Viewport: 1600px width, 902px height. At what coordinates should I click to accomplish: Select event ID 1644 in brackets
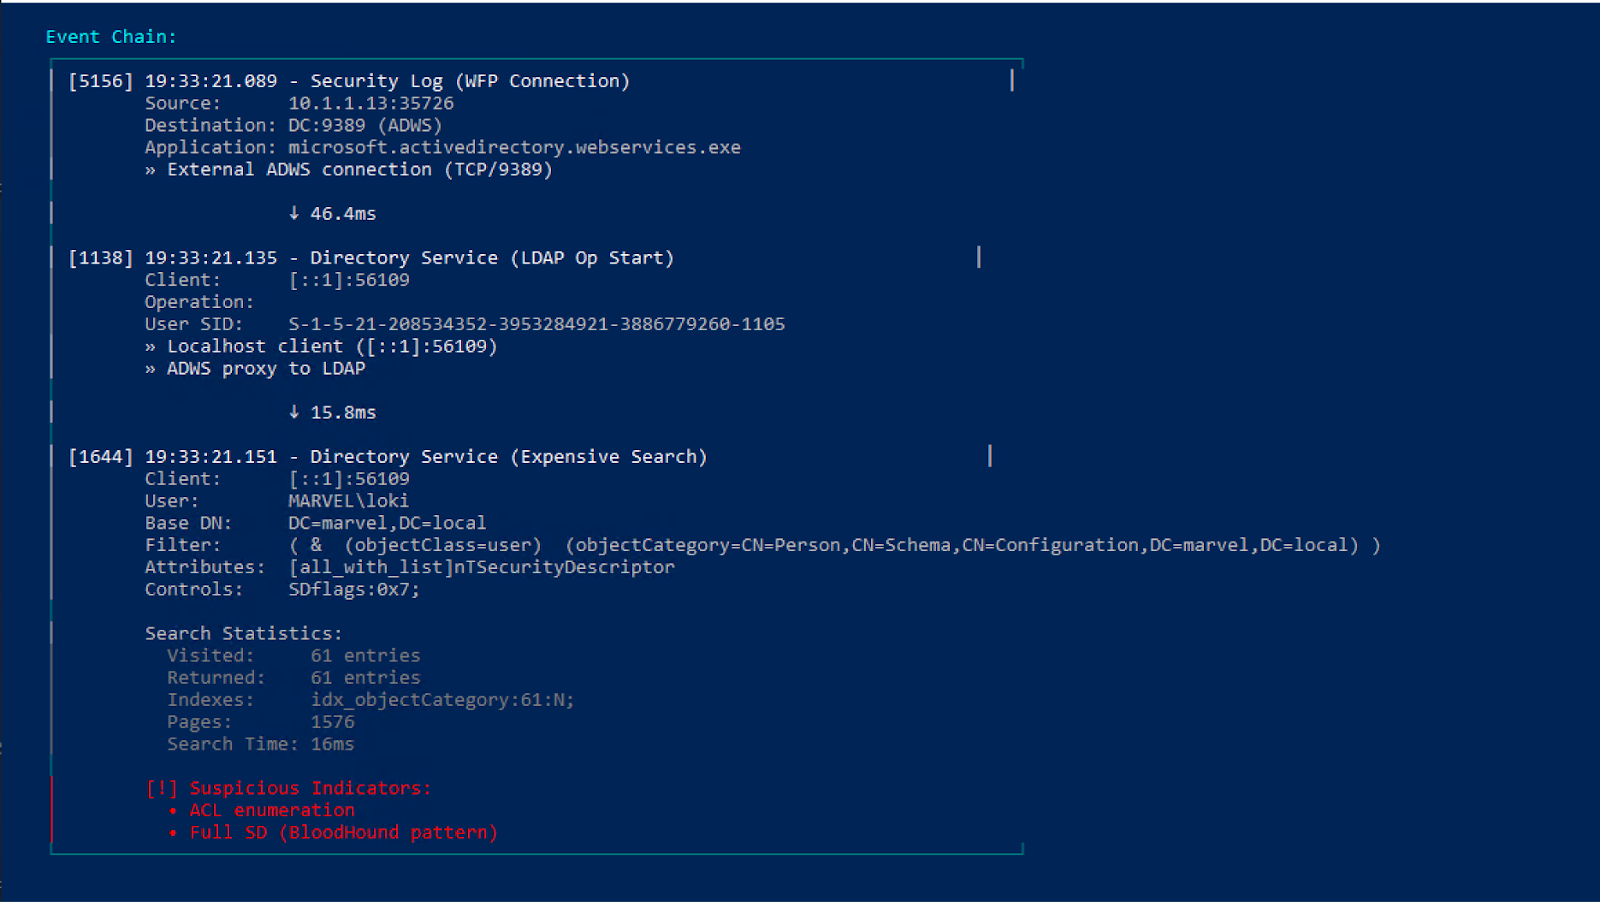pos(100,457)
